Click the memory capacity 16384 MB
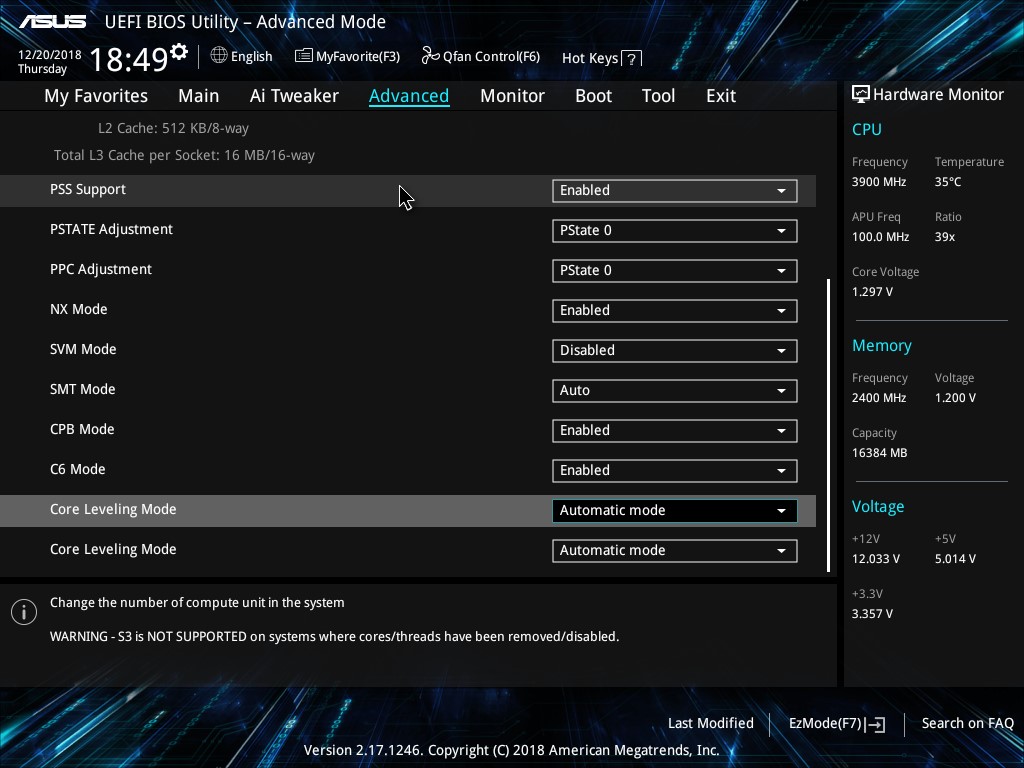 click(880, 453)
